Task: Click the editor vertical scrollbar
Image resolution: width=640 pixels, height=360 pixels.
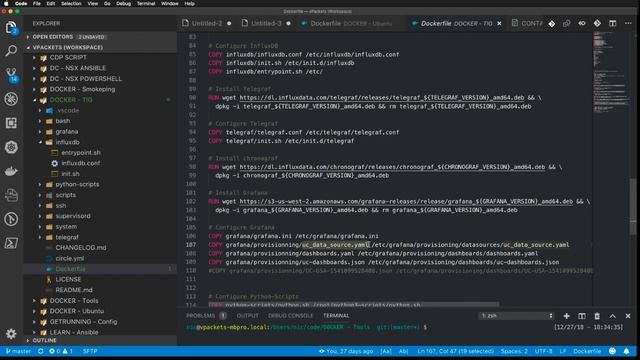Action: (633, 206)
